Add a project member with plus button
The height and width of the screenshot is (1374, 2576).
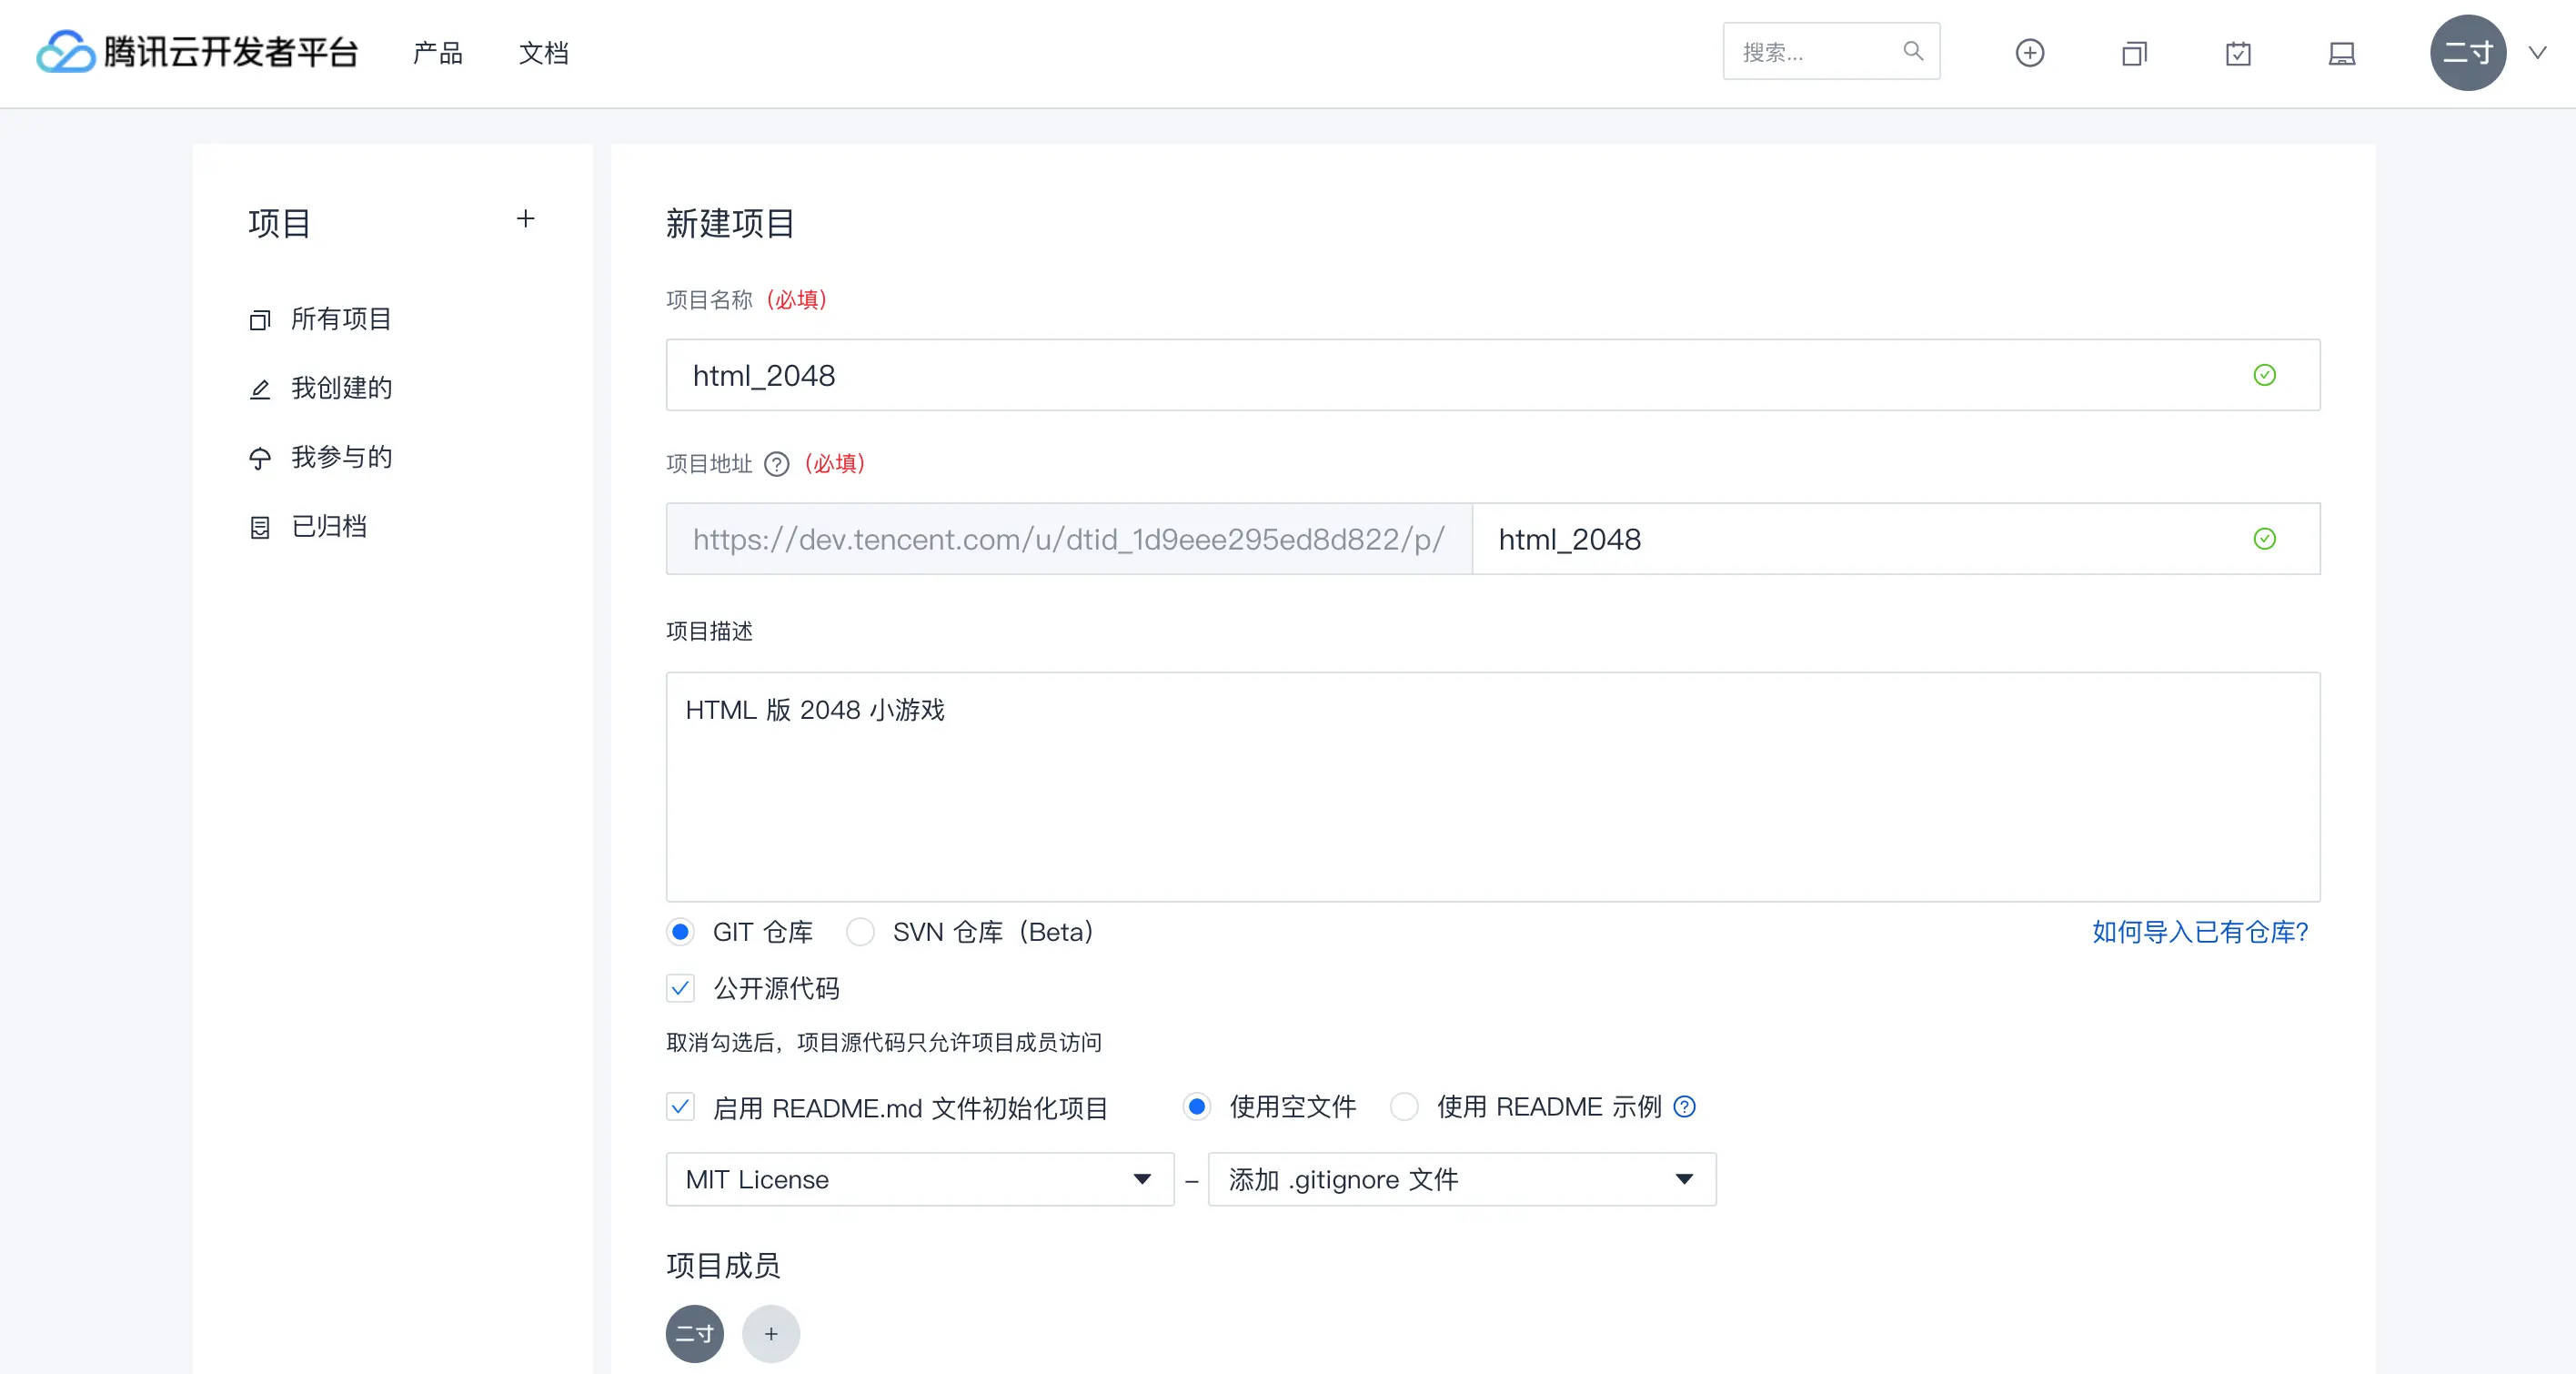[x=770, y=1333]
